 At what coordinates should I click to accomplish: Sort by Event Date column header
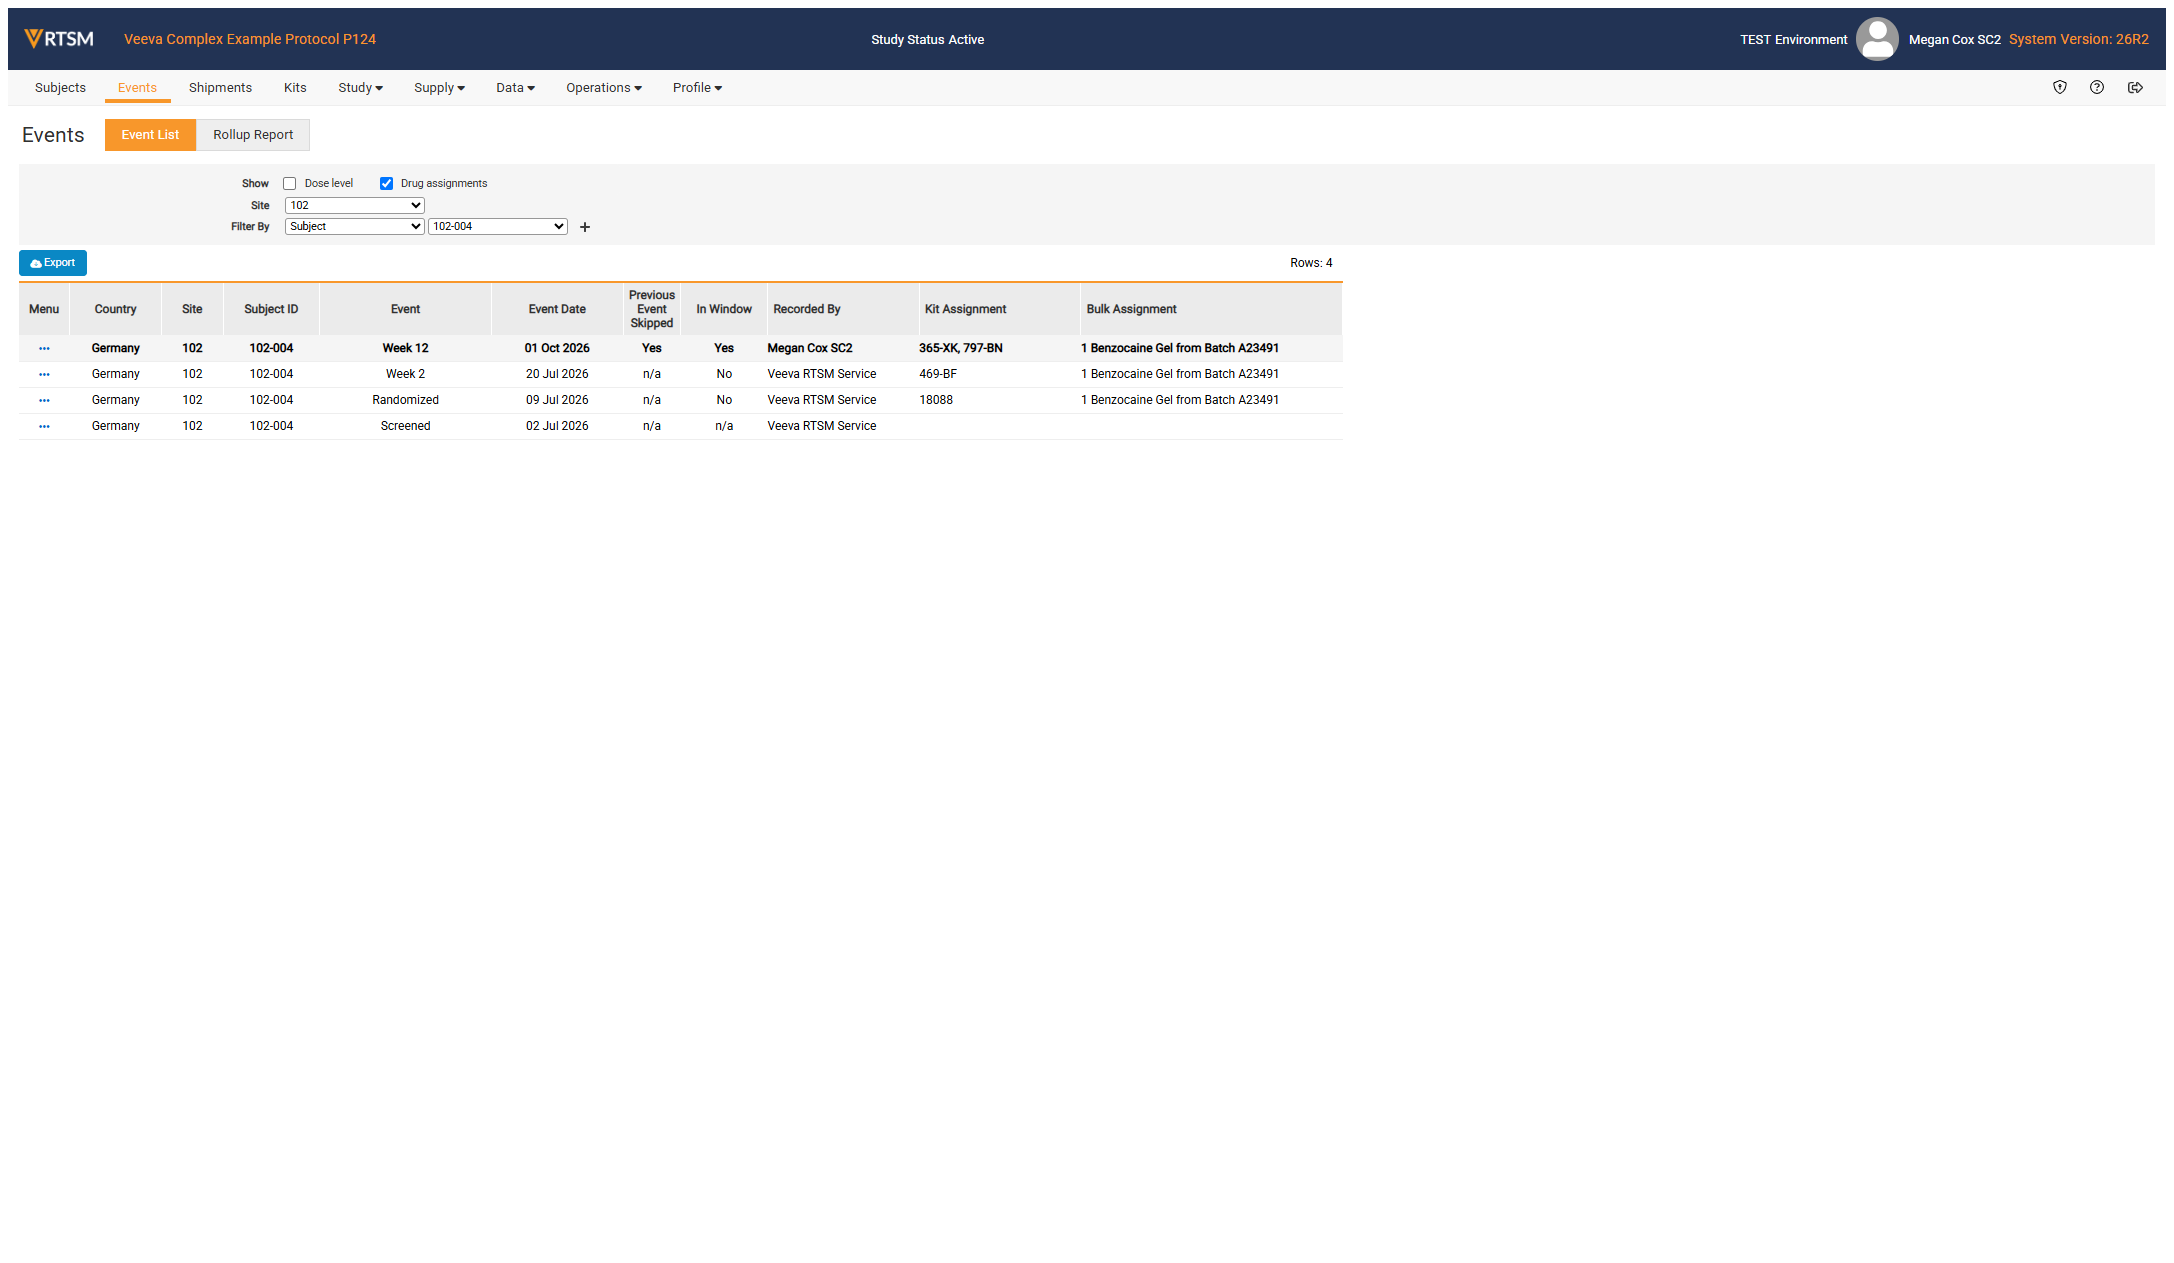click(557, 309)
